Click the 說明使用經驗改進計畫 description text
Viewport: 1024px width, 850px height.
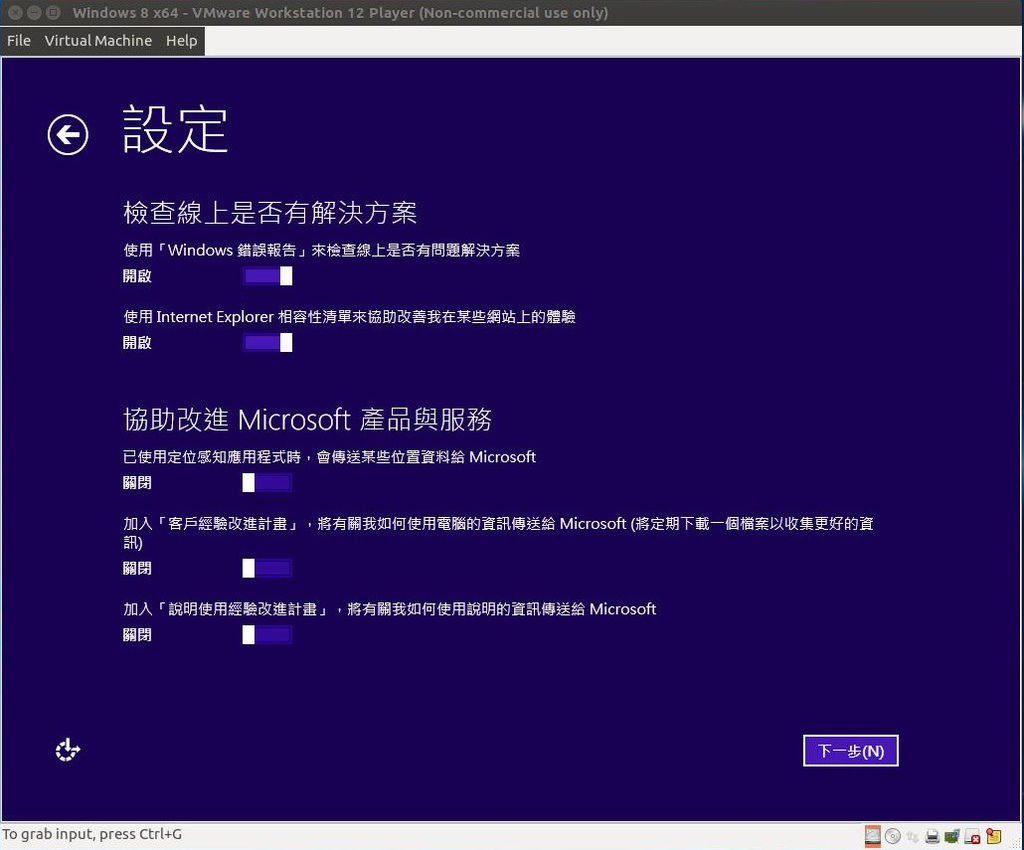(389, 609)
